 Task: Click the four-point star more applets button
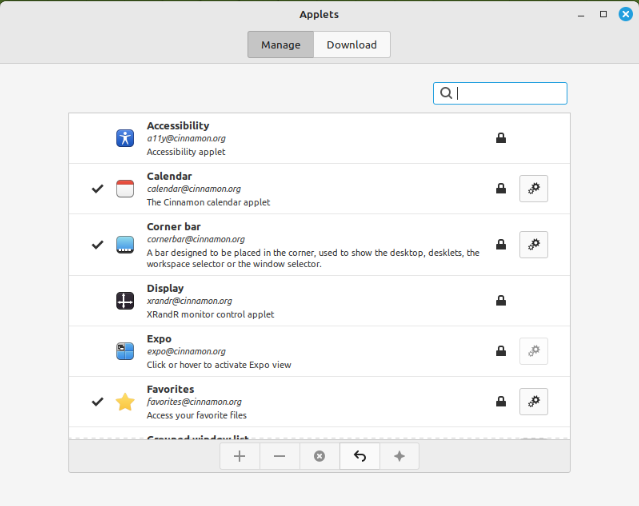coord(399,456)
